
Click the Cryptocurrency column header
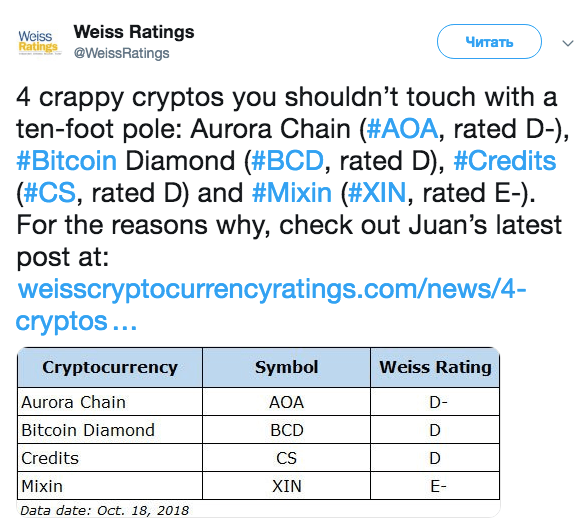(x=110, y=367)
